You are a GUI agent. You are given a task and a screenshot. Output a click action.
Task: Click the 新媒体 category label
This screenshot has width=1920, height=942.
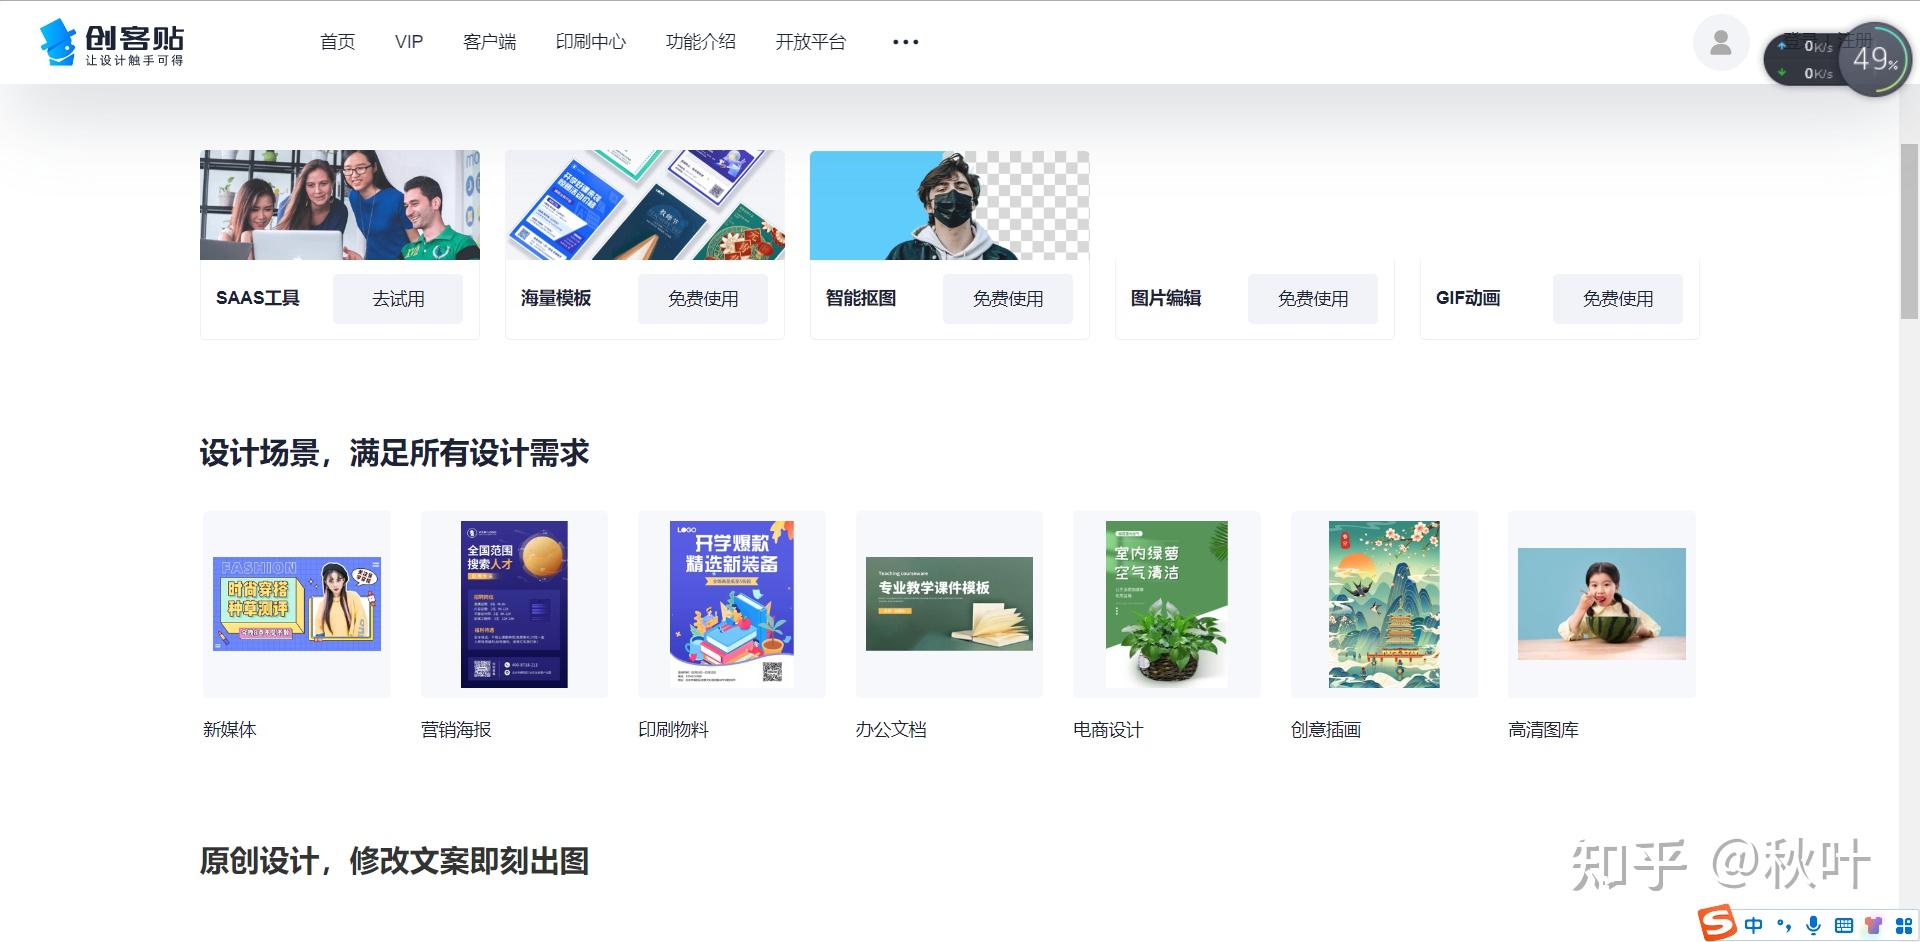click(x=230, y=730)
